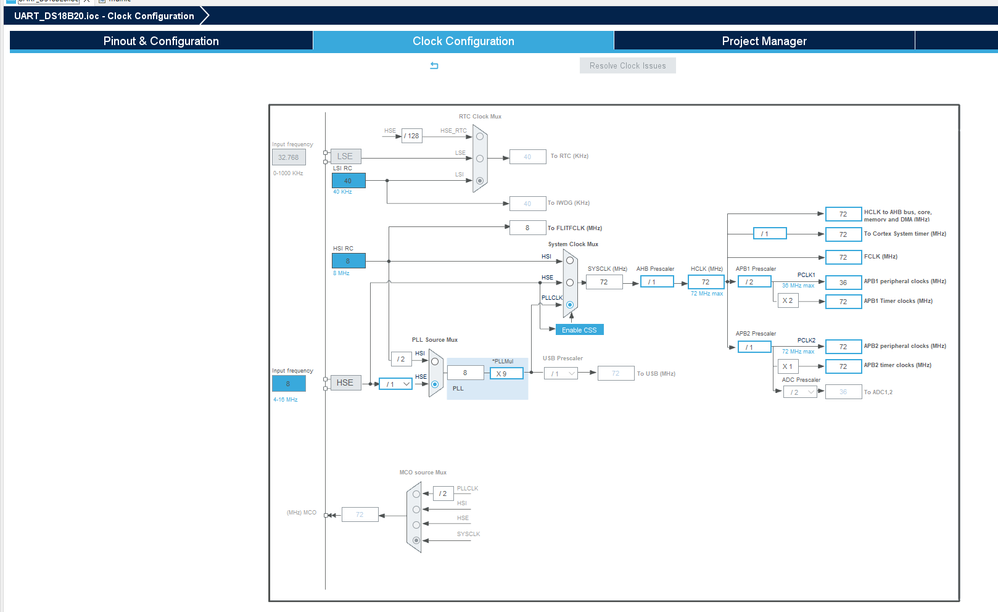Click the LSE oscillator block
998x612 pixels.
click(x=346, y=156)
